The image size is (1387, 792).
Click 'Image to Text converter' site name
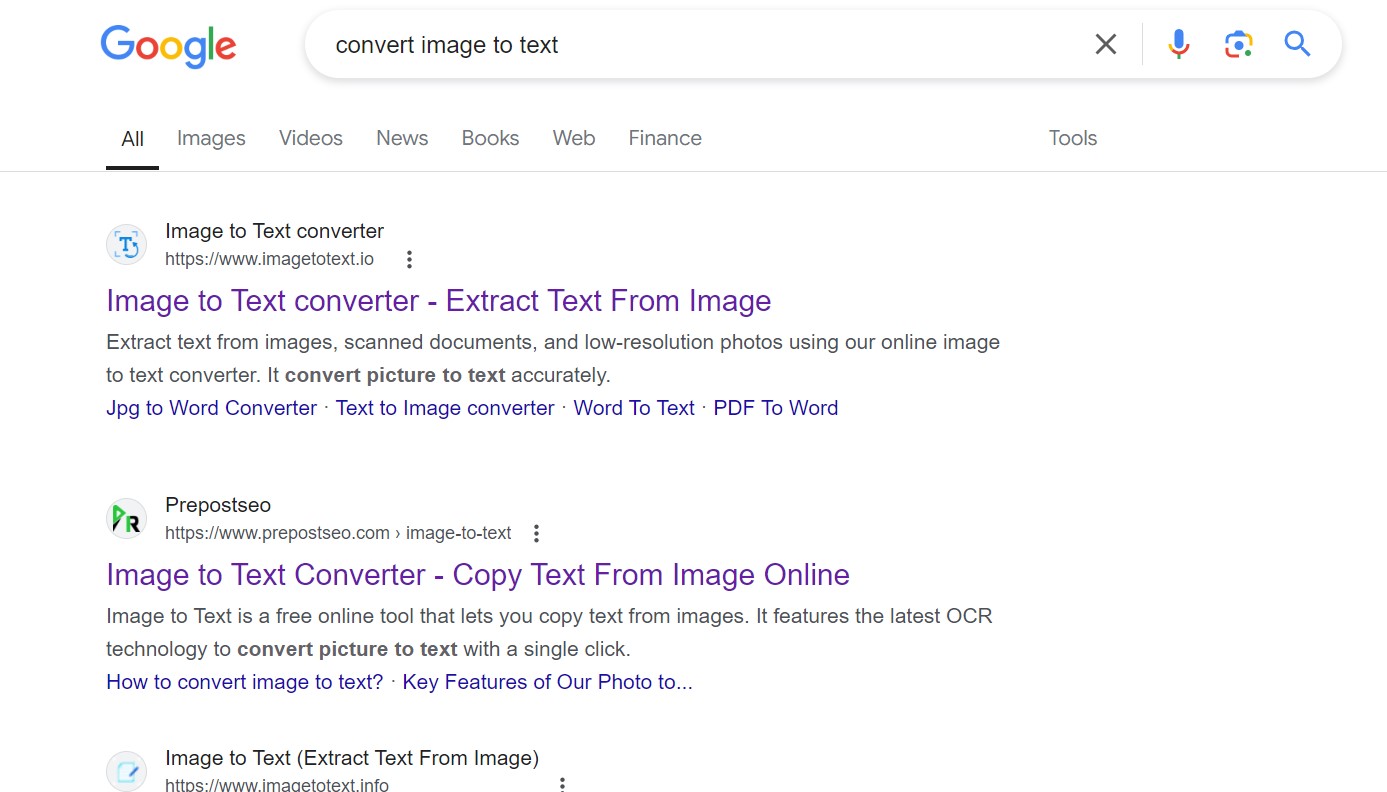point(274,231)
